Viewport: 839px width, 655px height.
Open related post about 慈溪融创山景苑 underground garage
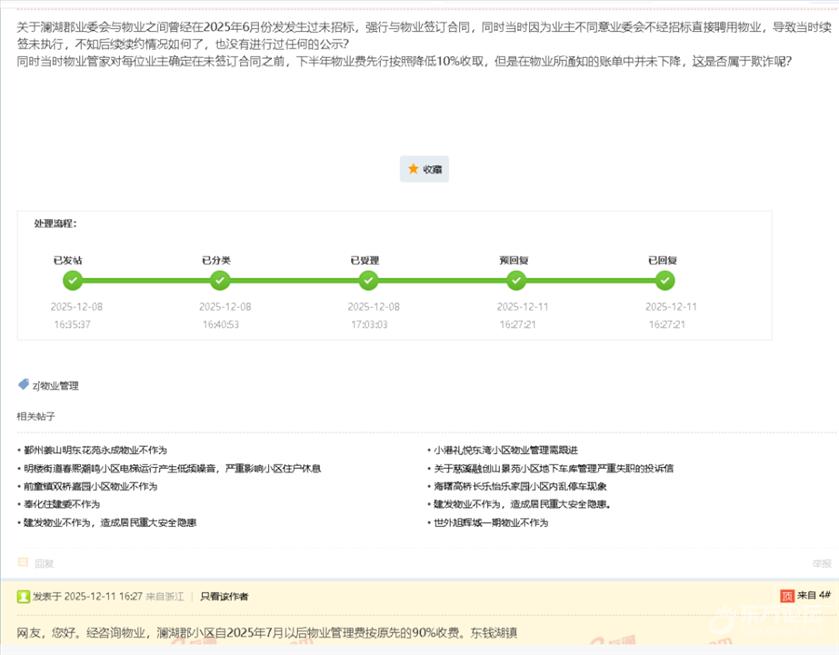(553, 468)
